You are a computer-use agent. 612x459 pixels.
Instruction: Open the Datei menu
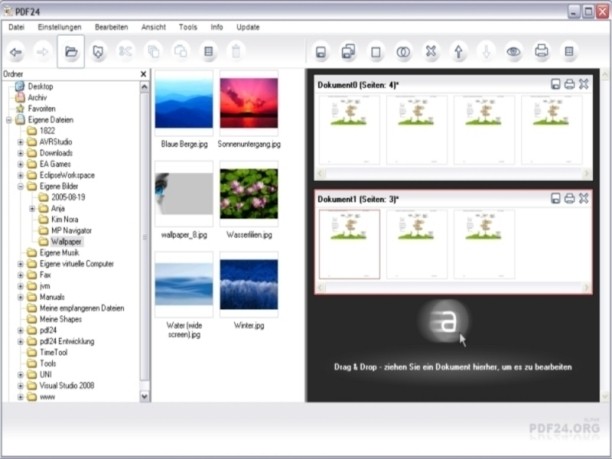[16, 27]
